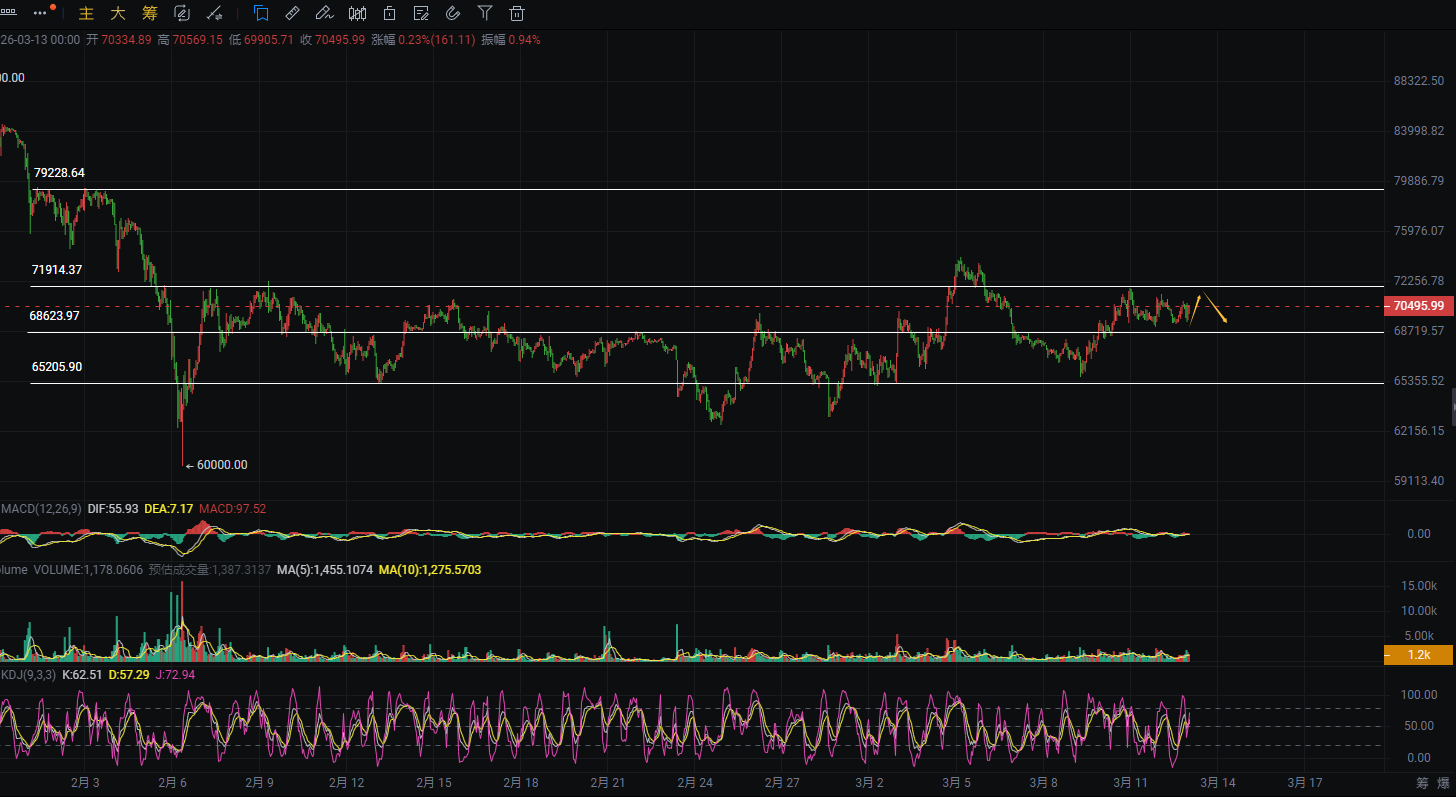Toggle the 主 indicator button
This screenshot has width=1456, height=797.
click(86, 13)
